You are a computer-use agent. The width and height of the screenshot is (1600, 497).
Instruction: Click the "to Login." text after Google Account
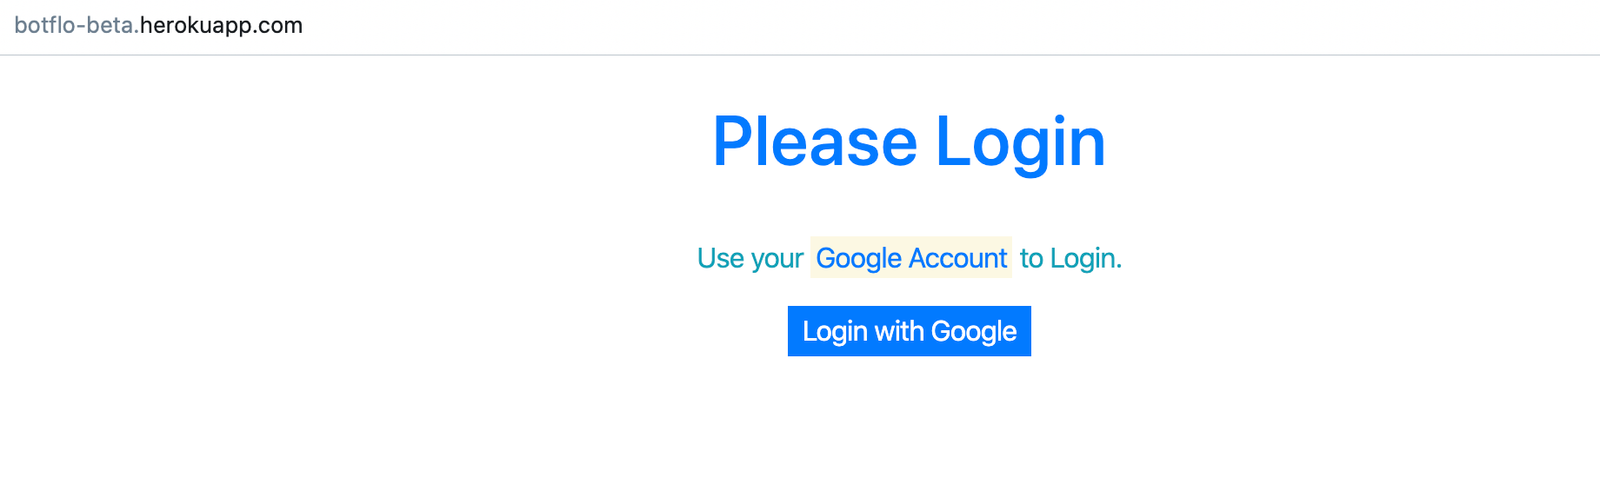(x=1071, y=258)
